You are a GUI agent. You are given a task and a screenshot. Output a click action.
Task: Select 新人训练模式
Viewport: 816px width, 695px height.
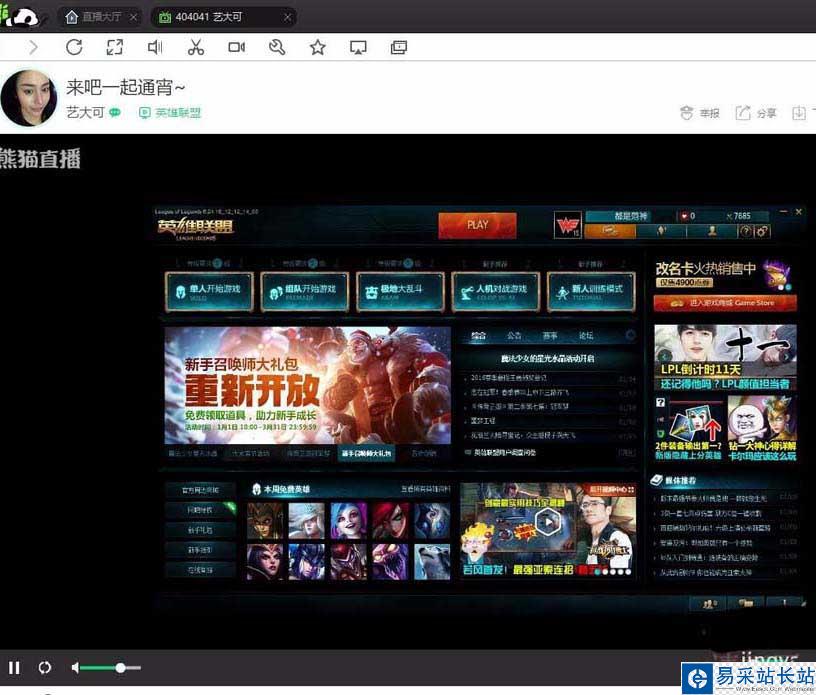[x=591, y=292]
